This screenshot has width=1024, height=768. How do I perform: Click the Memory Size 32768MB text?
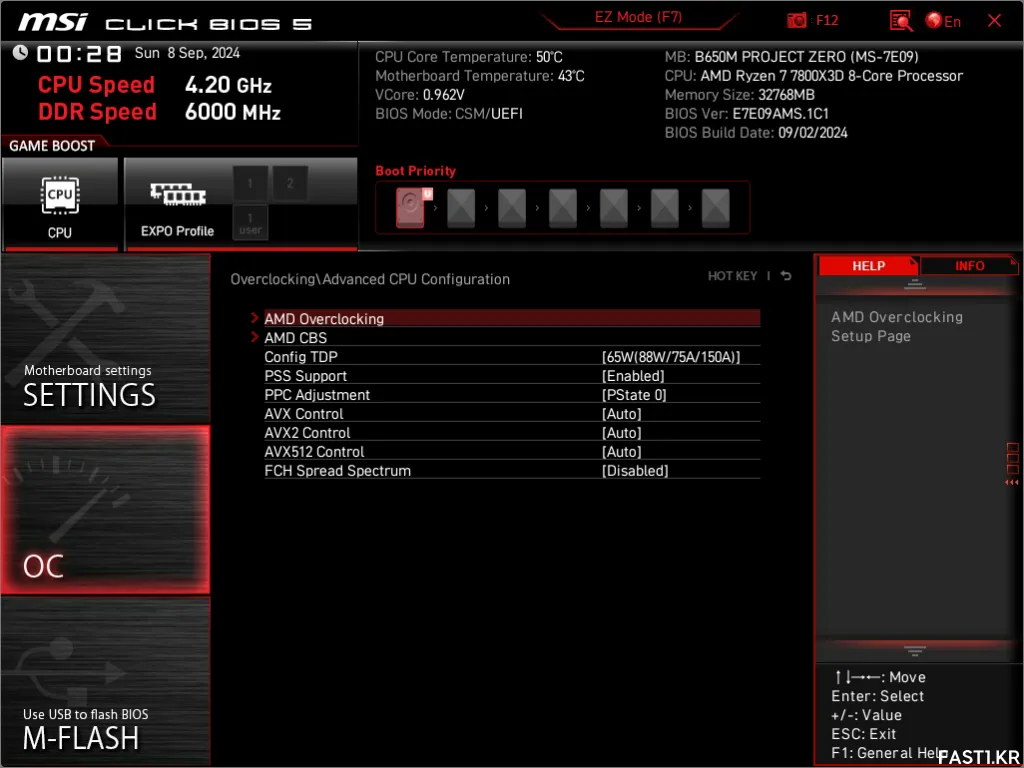[x=739, y=95]
